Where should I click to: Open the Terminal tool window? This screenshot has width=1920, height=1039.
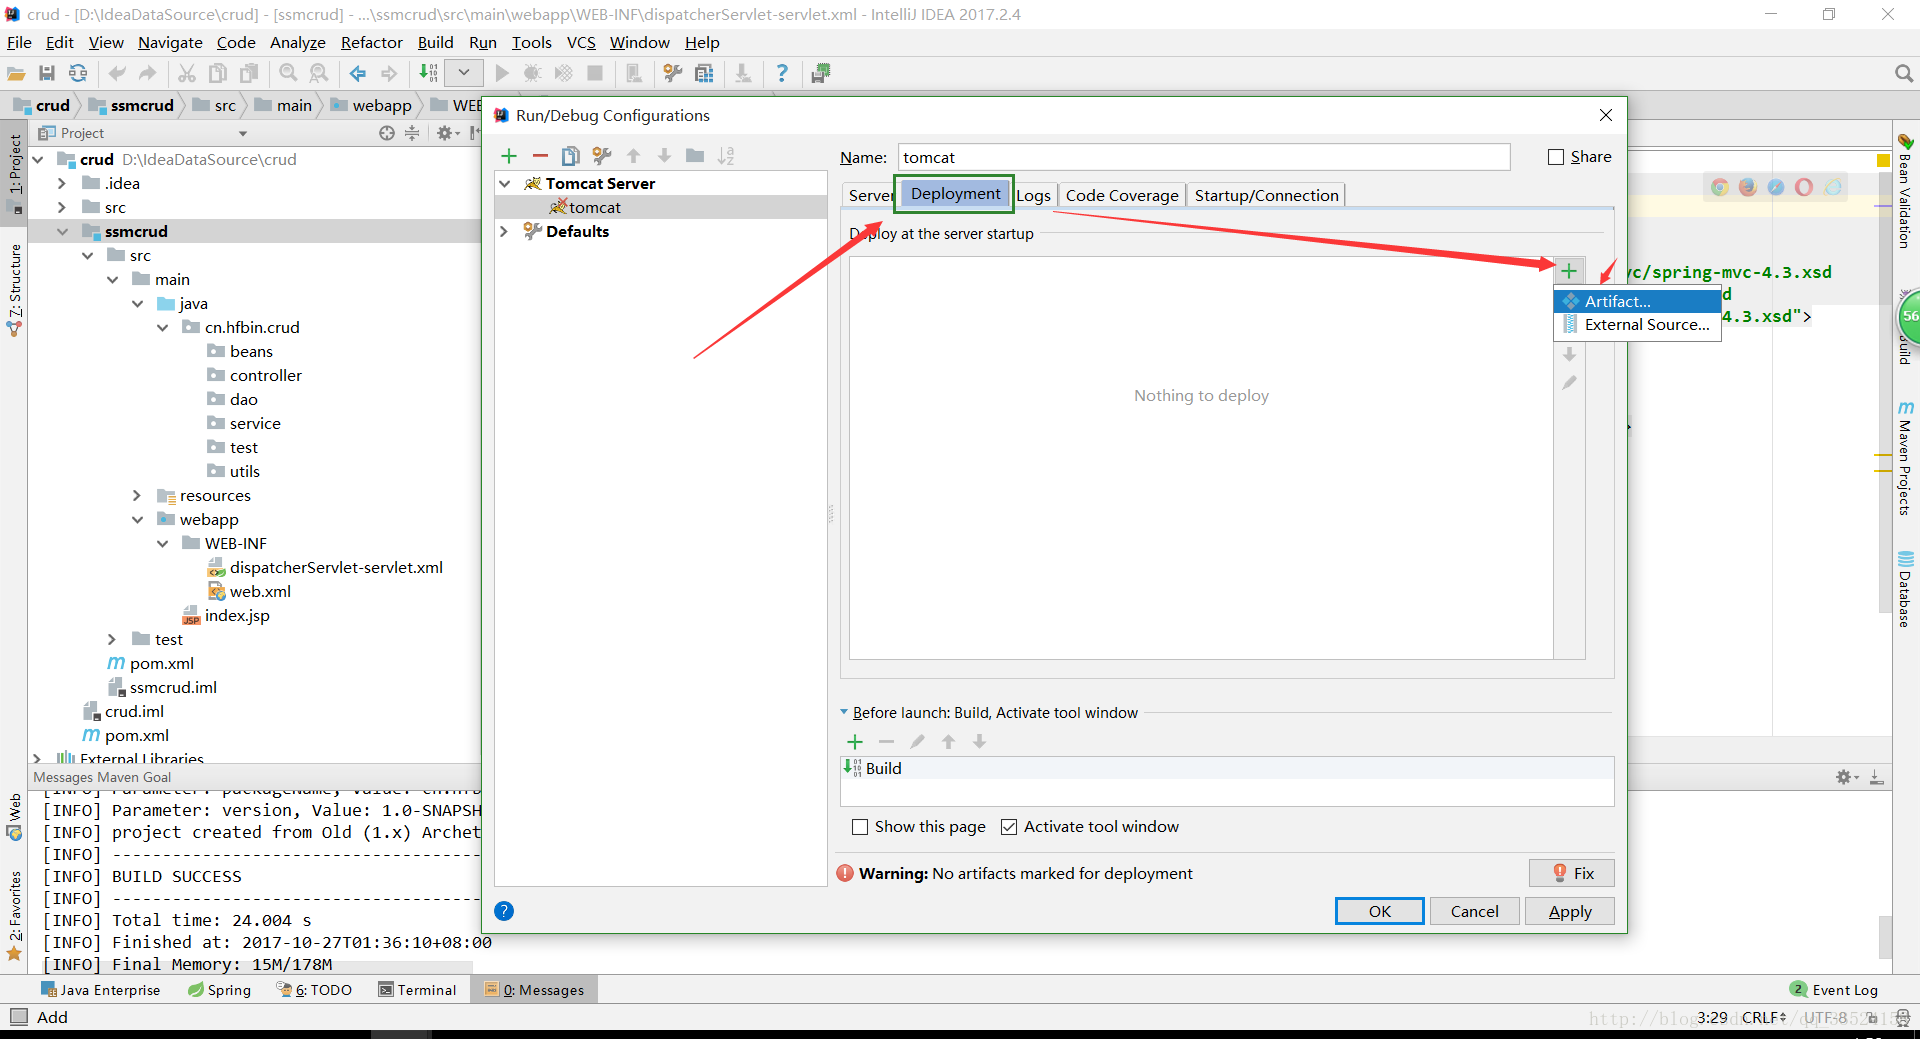(417, 990)
